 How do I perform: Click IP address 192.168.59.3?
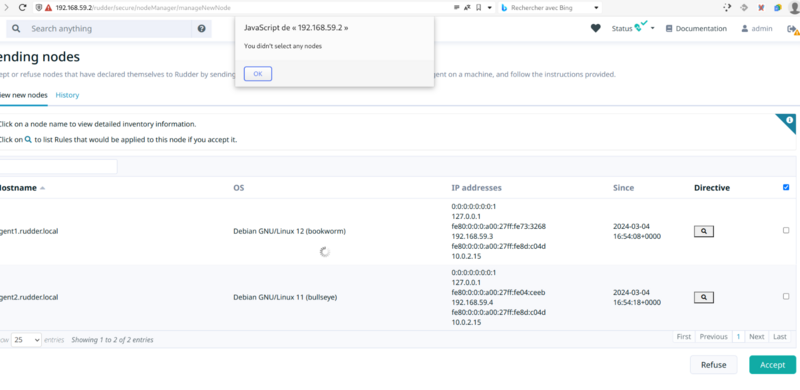coord(472,236)
